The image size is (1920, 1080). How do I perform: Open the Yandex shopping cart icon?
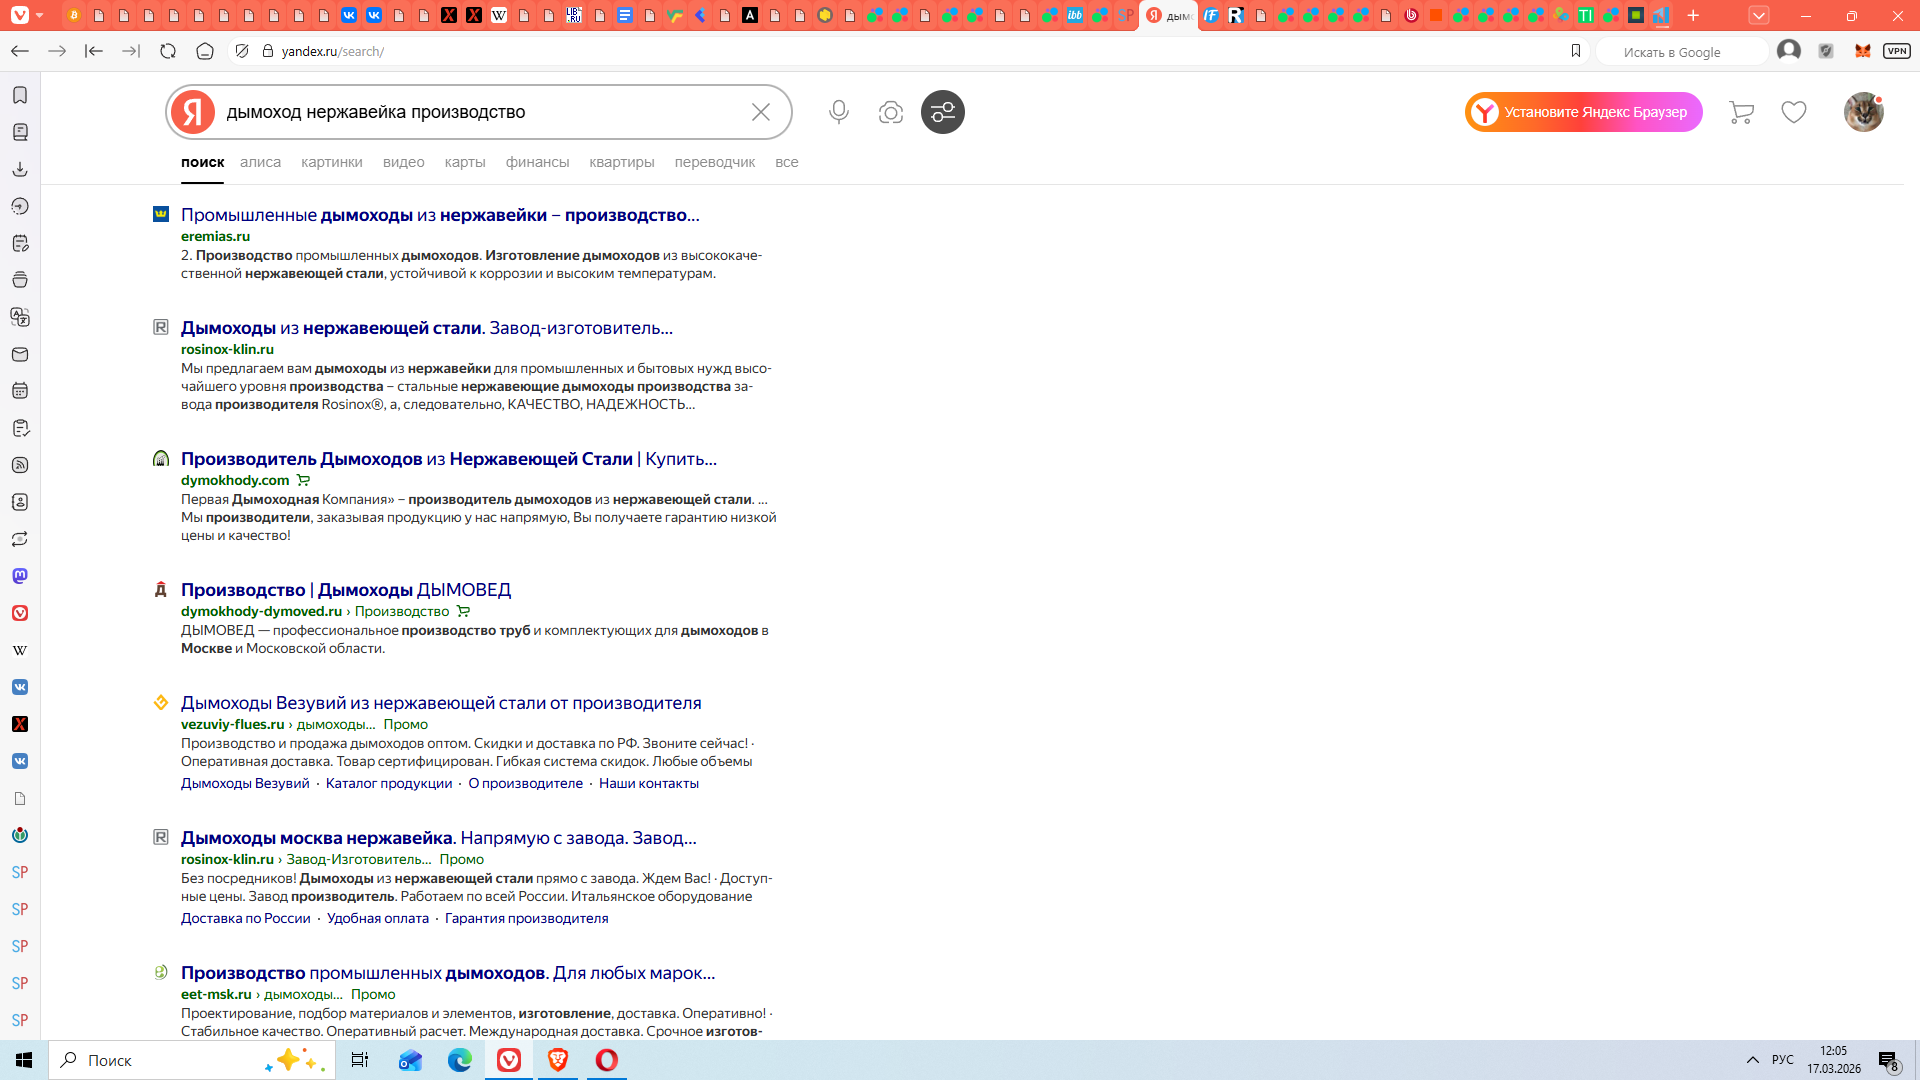pyautogui.click(x=1741, y=112)
